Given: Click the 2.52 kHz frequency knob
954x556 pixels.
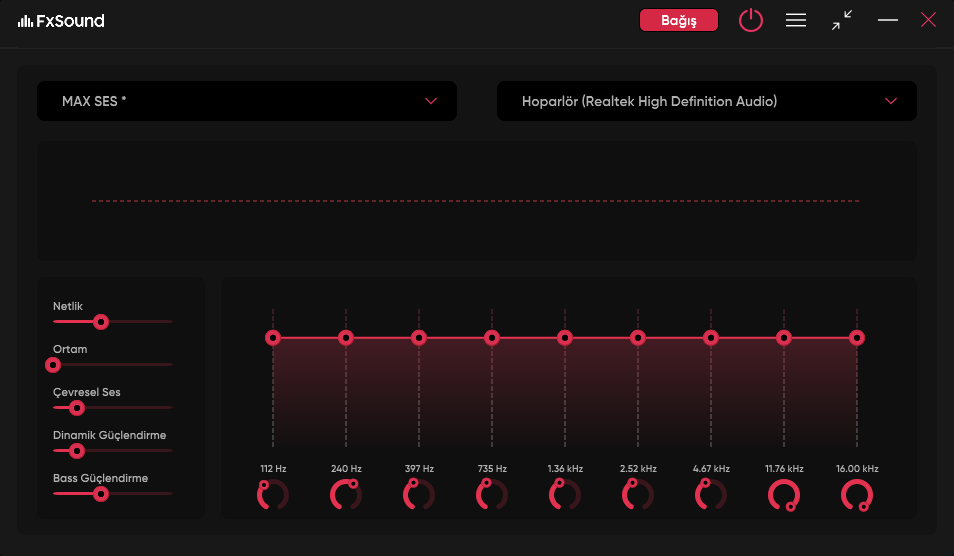Looking at the screenshot, I should (x=638, y=495).
